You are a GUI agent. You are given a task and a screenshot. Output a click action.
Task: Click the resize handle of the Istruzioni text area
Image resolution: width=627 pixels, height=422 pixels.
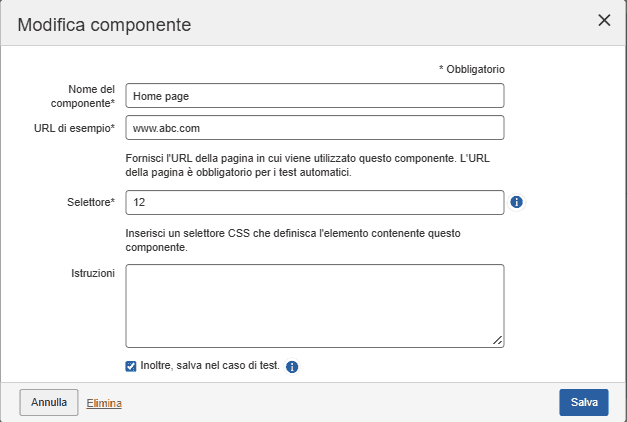click(x=497, y=340)
